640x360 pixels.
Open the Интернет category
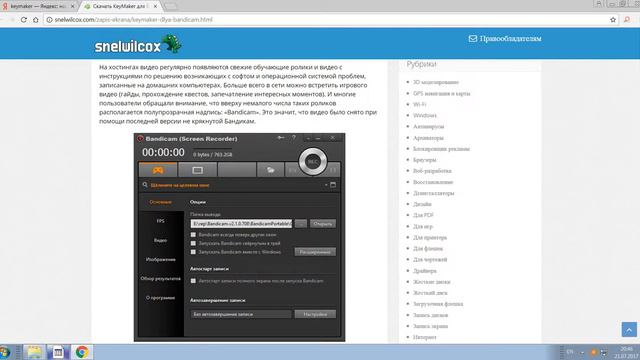tap(424, 337)
